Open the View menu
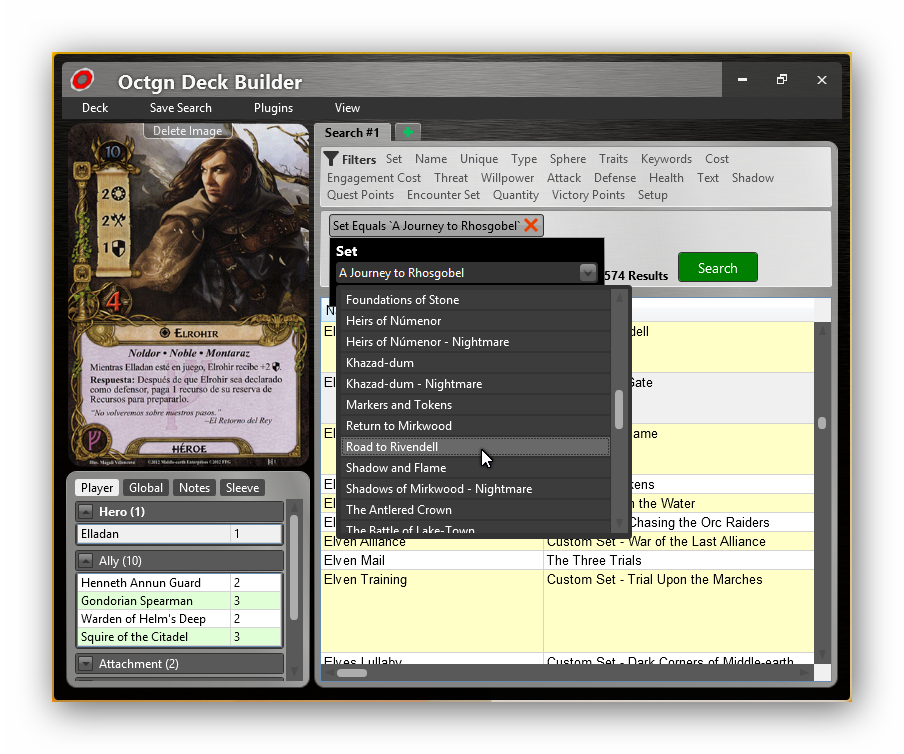Image resolution: width=904 pixels, height=754 pixels. tap(347, 108)
